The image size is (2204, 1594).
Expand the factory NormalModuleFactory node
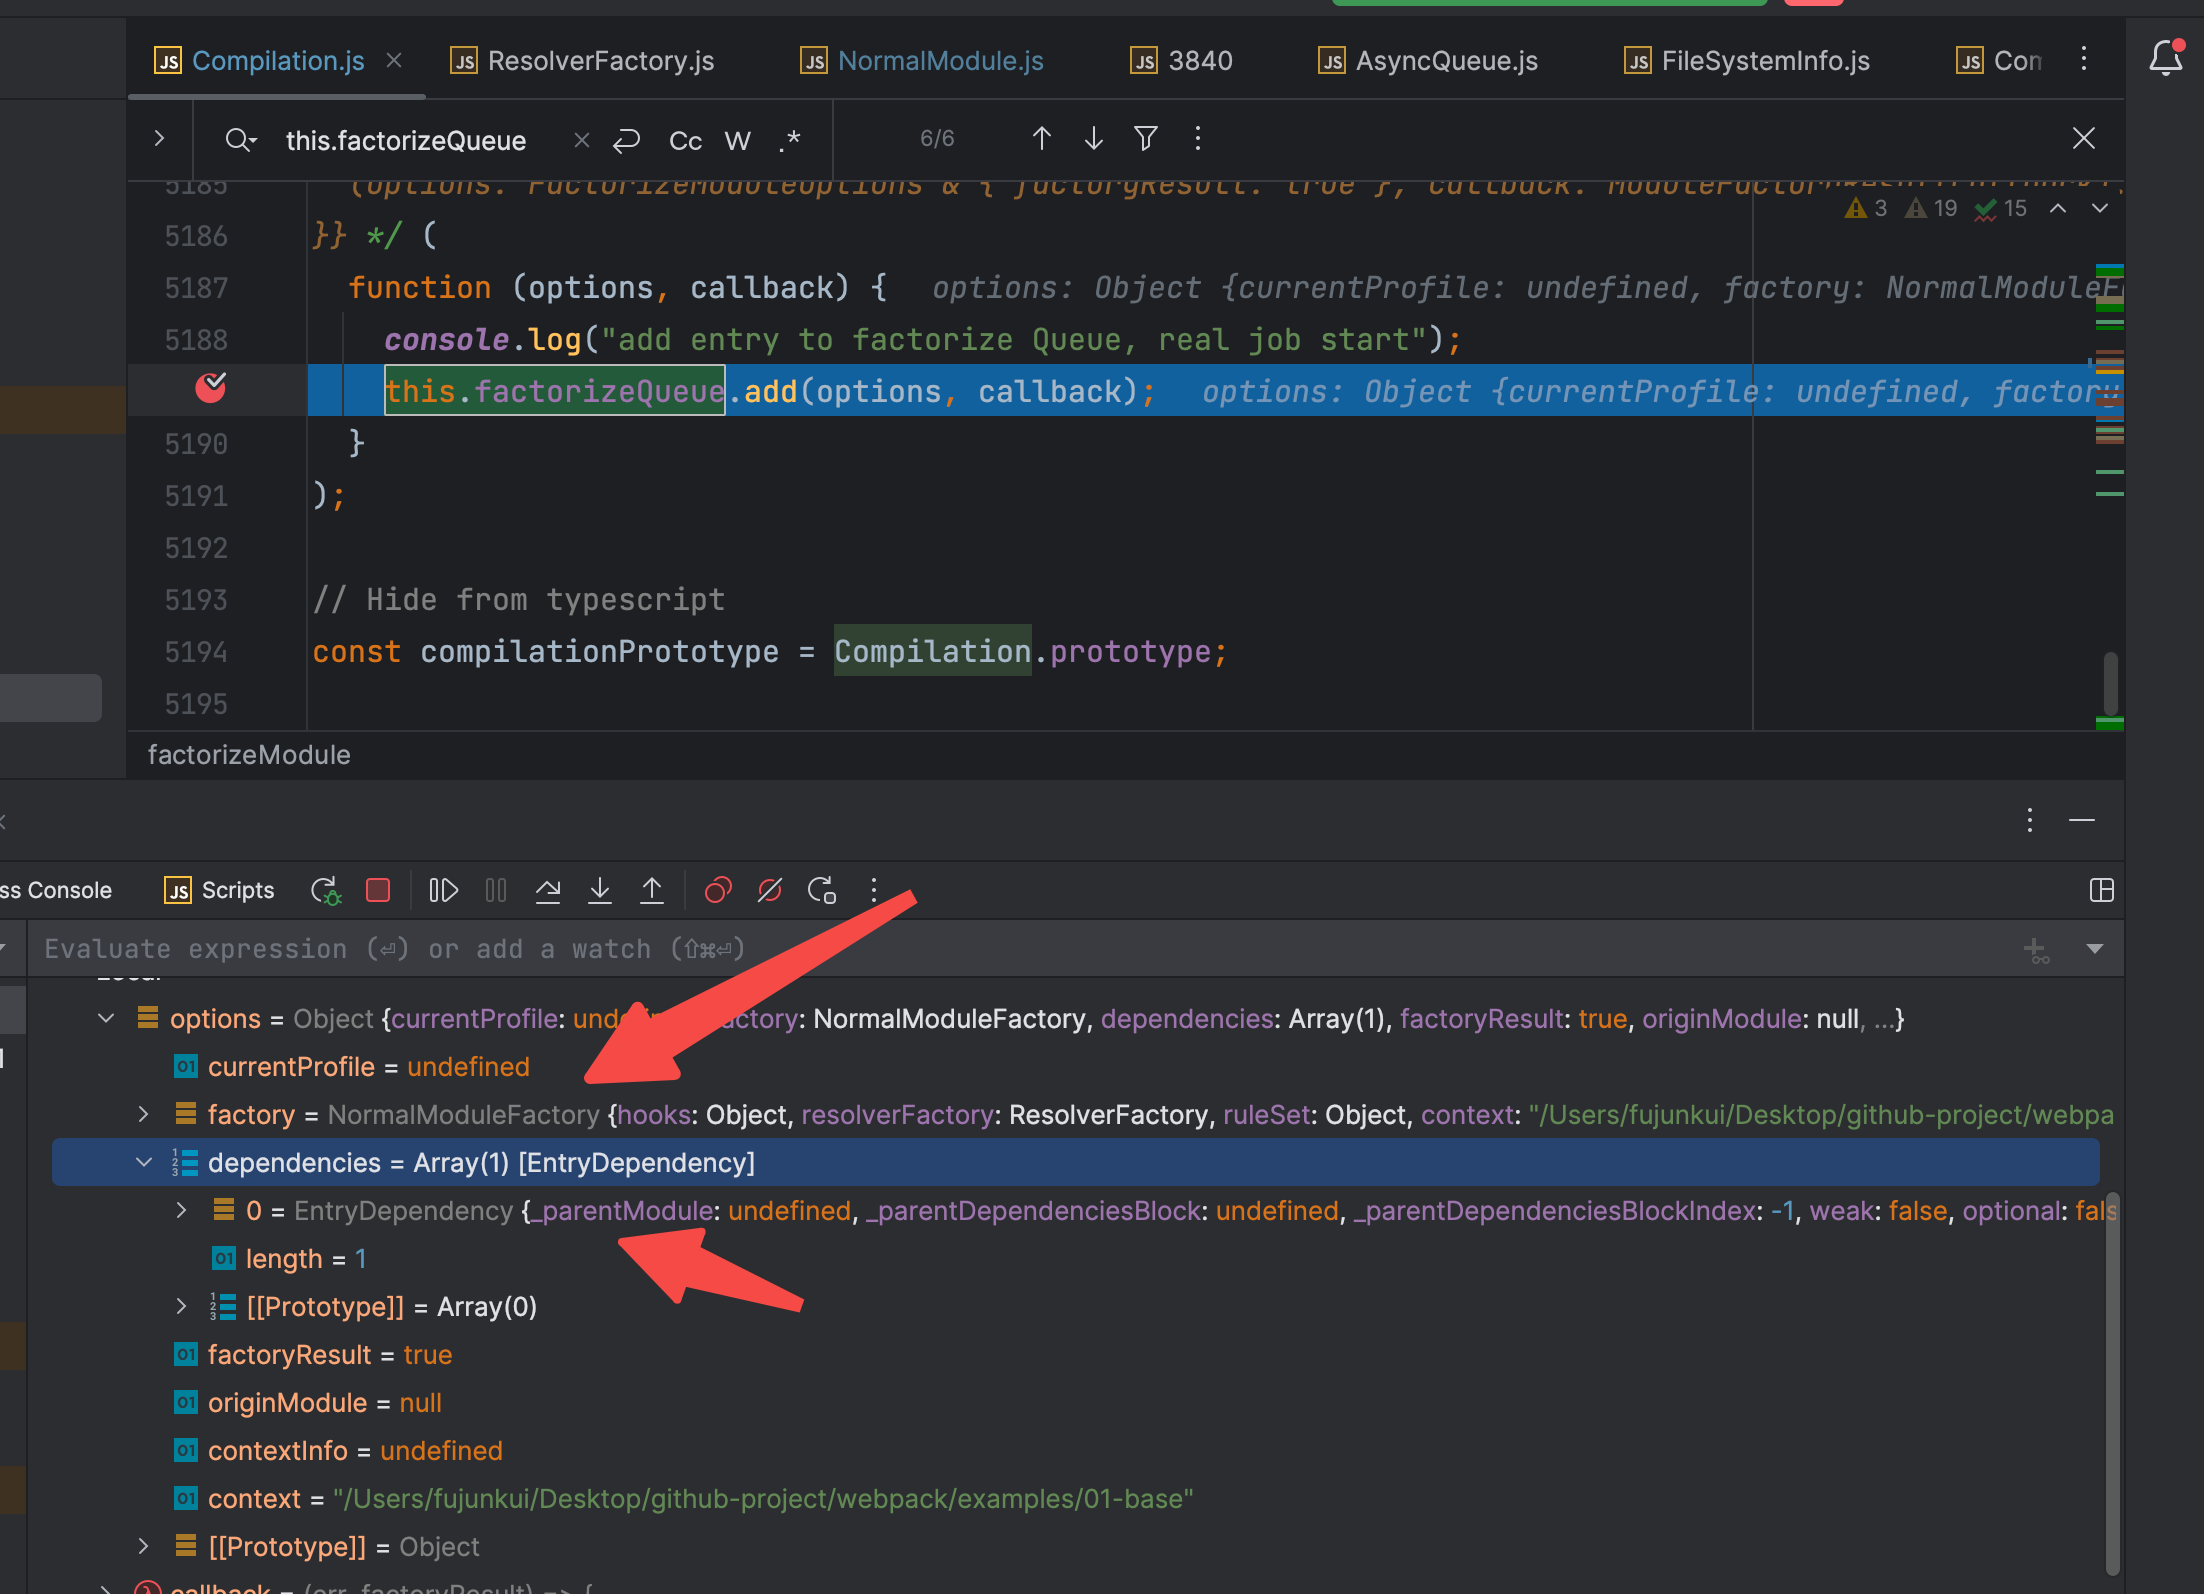coord(143,1114)
